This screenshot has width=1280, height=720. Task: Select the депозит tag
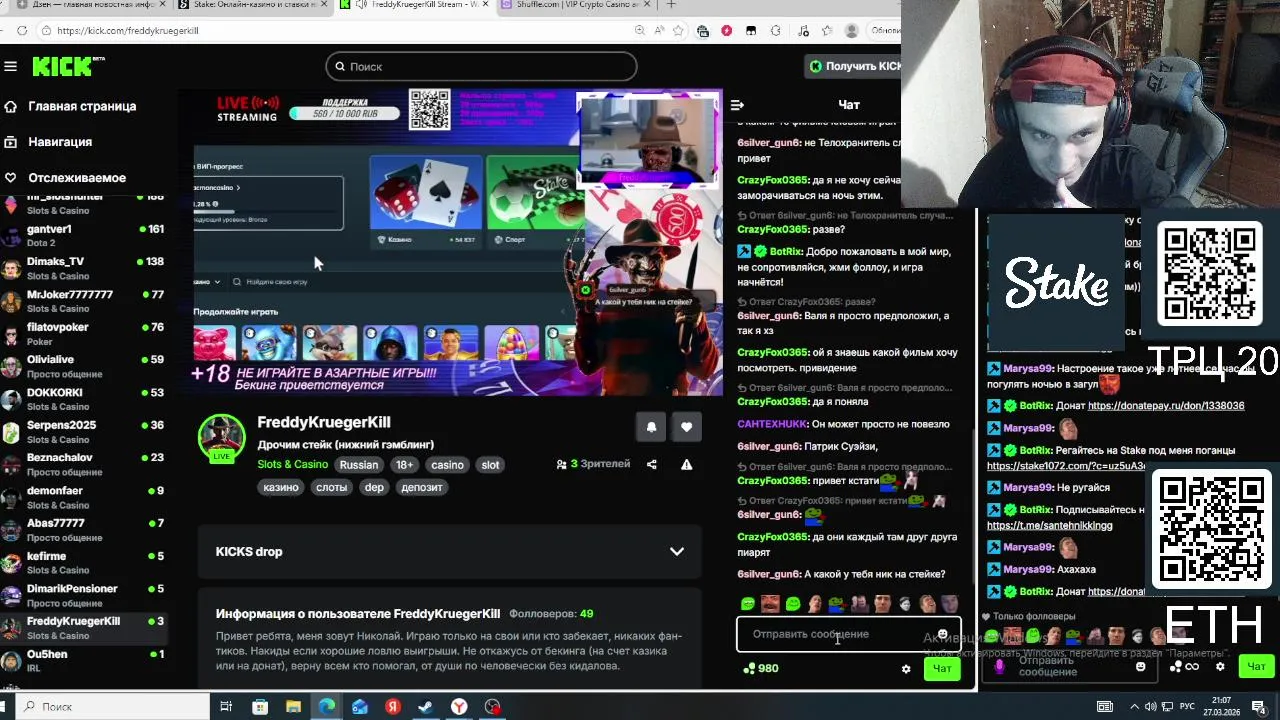click(x=421, y=487)
